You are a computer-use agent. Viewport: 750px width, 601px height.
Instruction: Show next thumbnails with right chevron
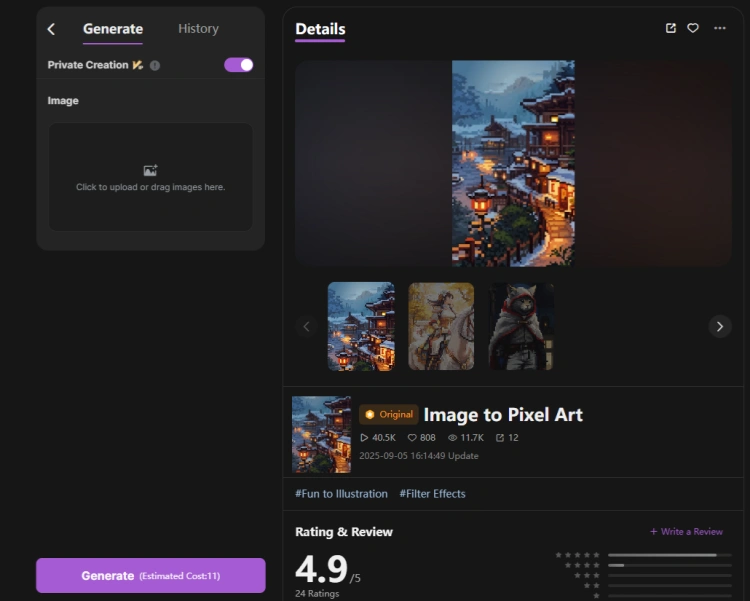[x=720, y=326]
